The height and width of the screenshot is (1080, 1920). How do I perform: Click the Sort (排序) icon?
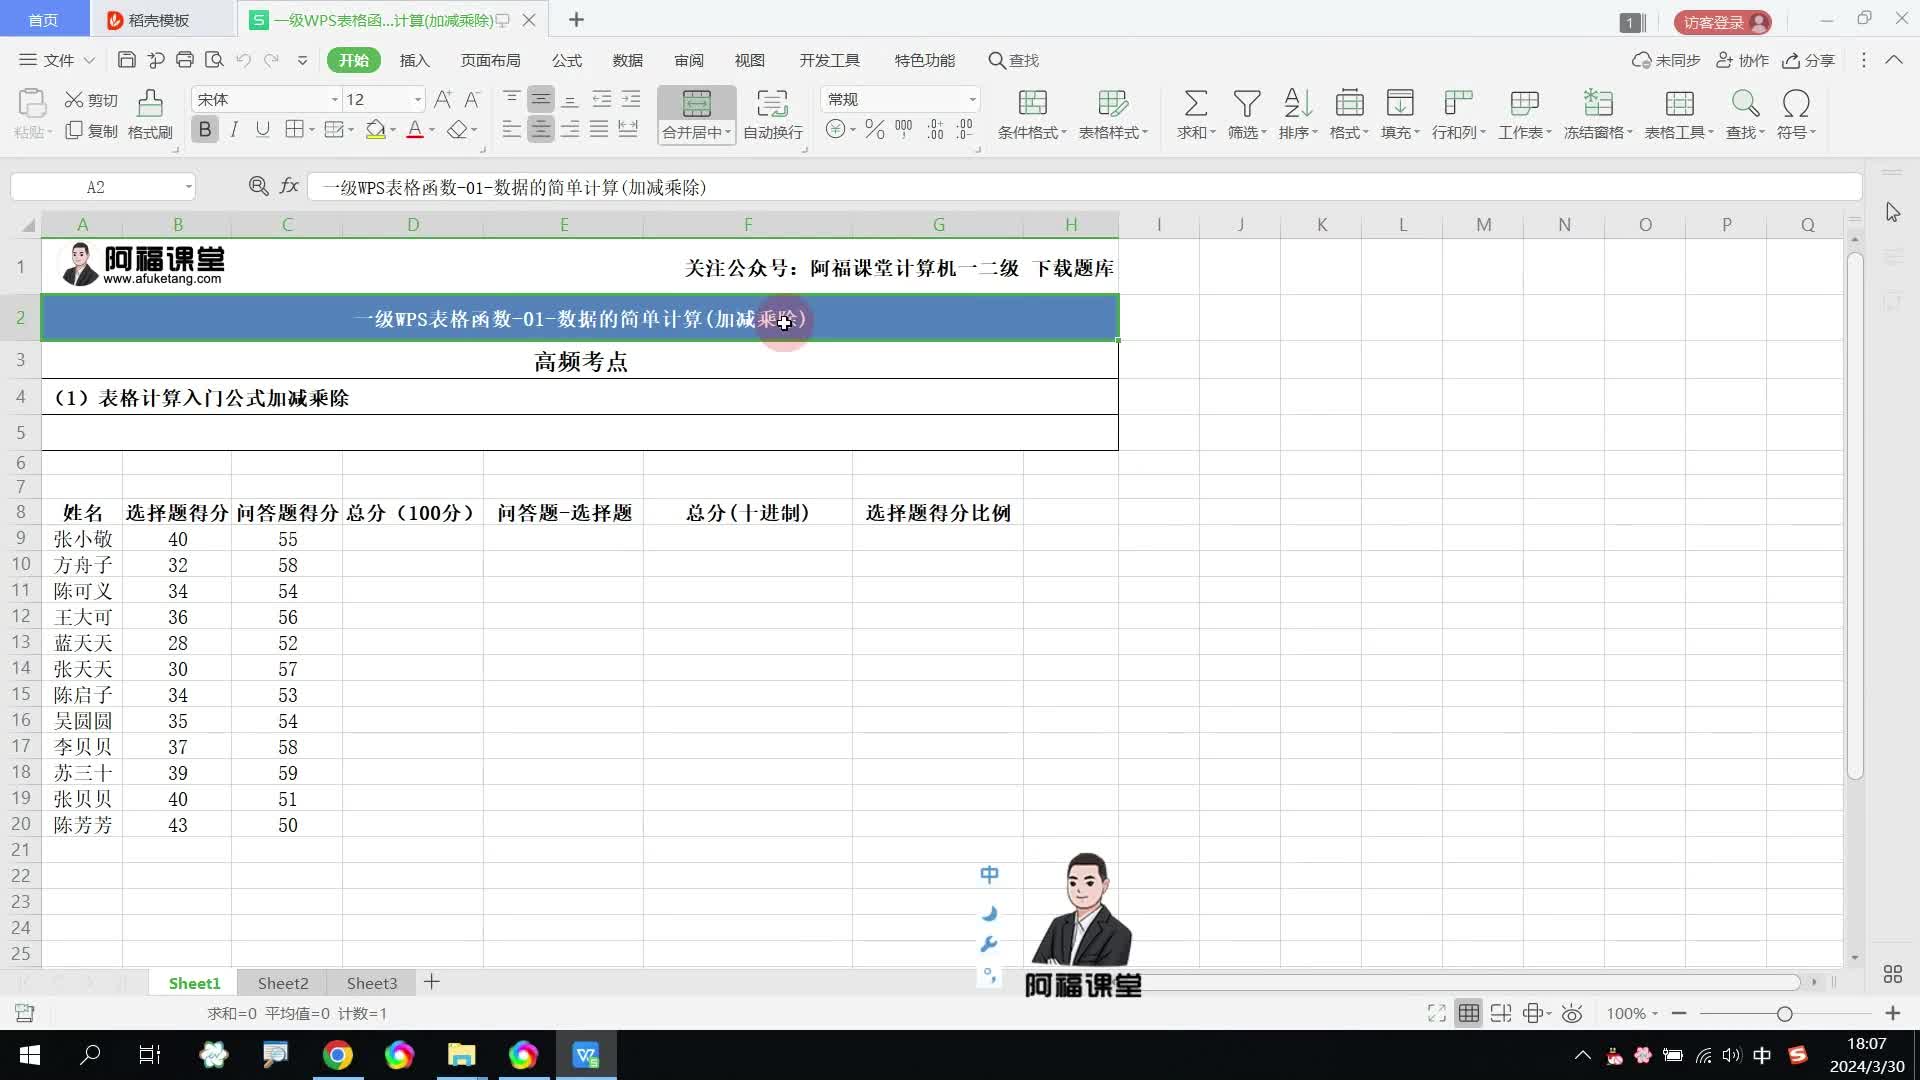[x=1297, y=103]
